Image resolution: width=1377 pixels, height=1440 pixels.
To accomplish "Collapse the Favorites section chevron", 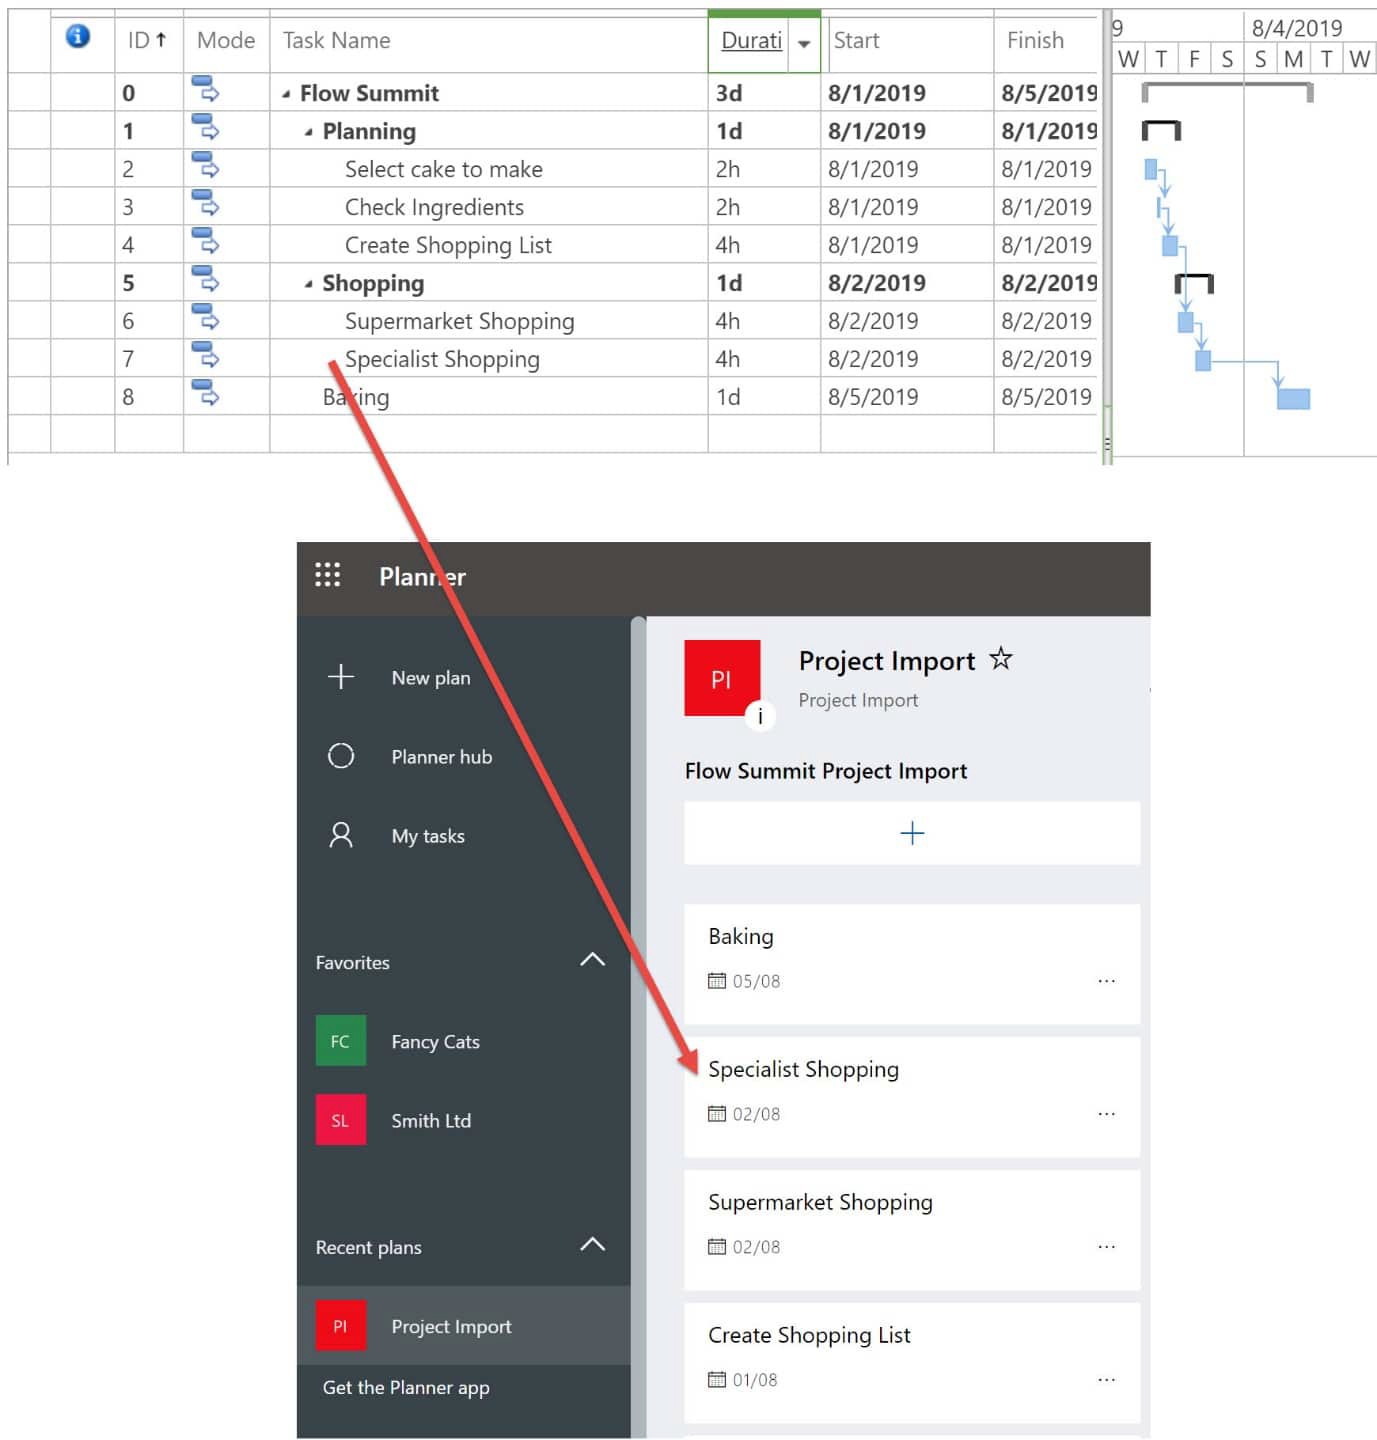I will pos(592,960).
